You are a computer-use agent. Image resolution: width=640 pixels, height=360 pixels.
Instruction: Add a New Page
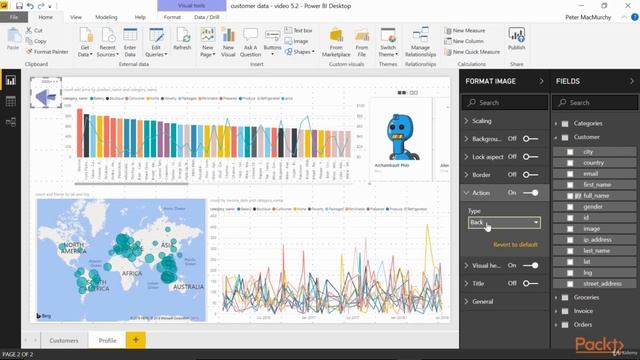click(207, 42)
